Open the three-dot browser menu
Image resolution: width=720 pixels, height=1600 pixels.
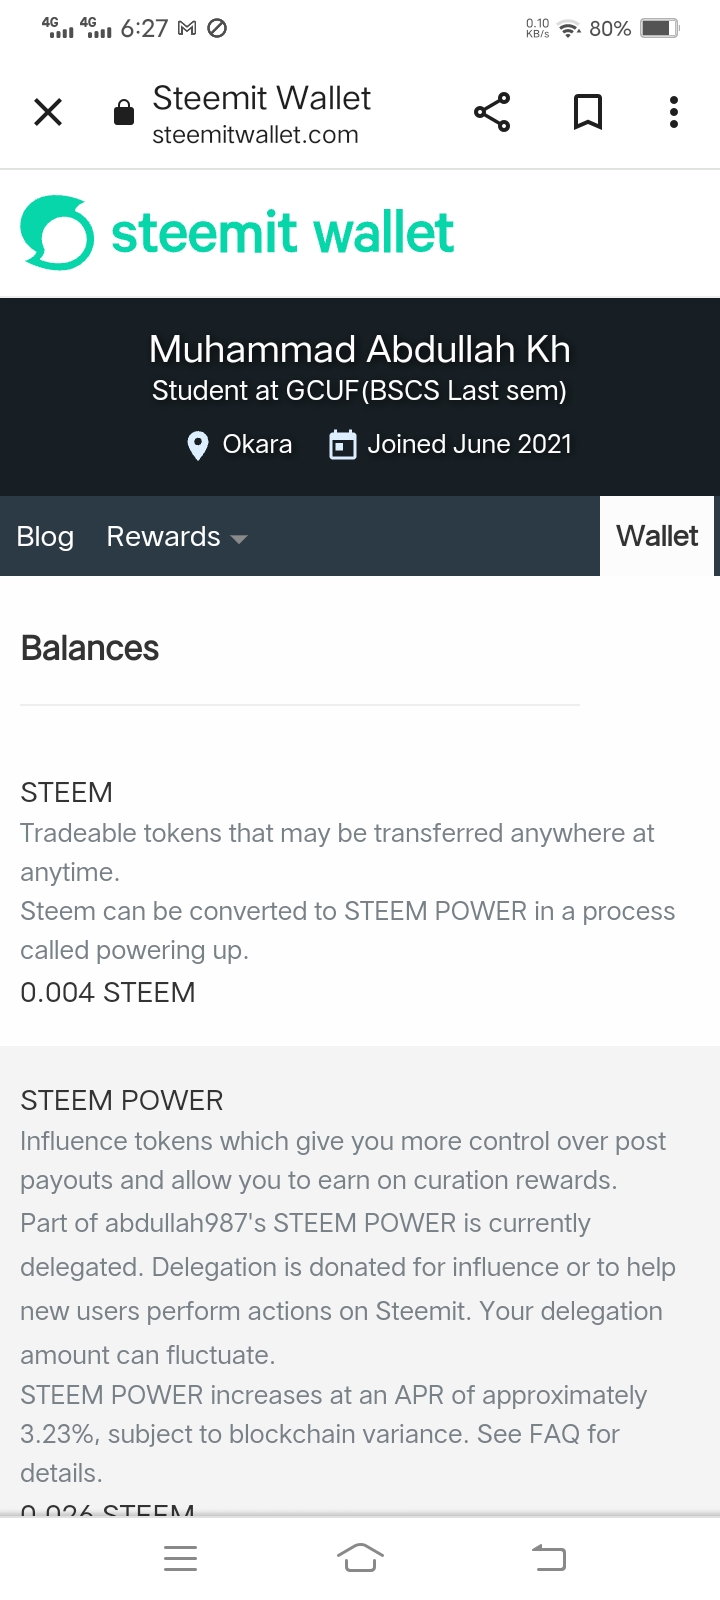674,112
